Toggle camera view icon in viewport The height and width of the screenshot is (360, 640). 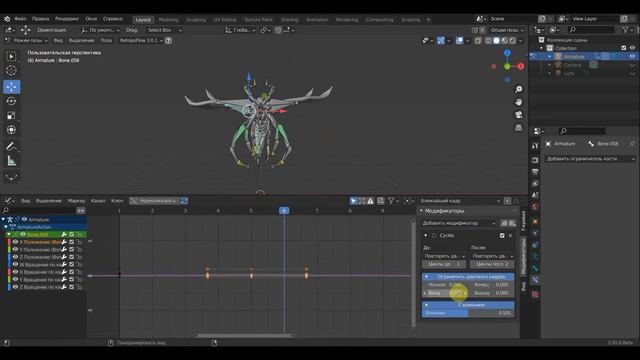518,115
